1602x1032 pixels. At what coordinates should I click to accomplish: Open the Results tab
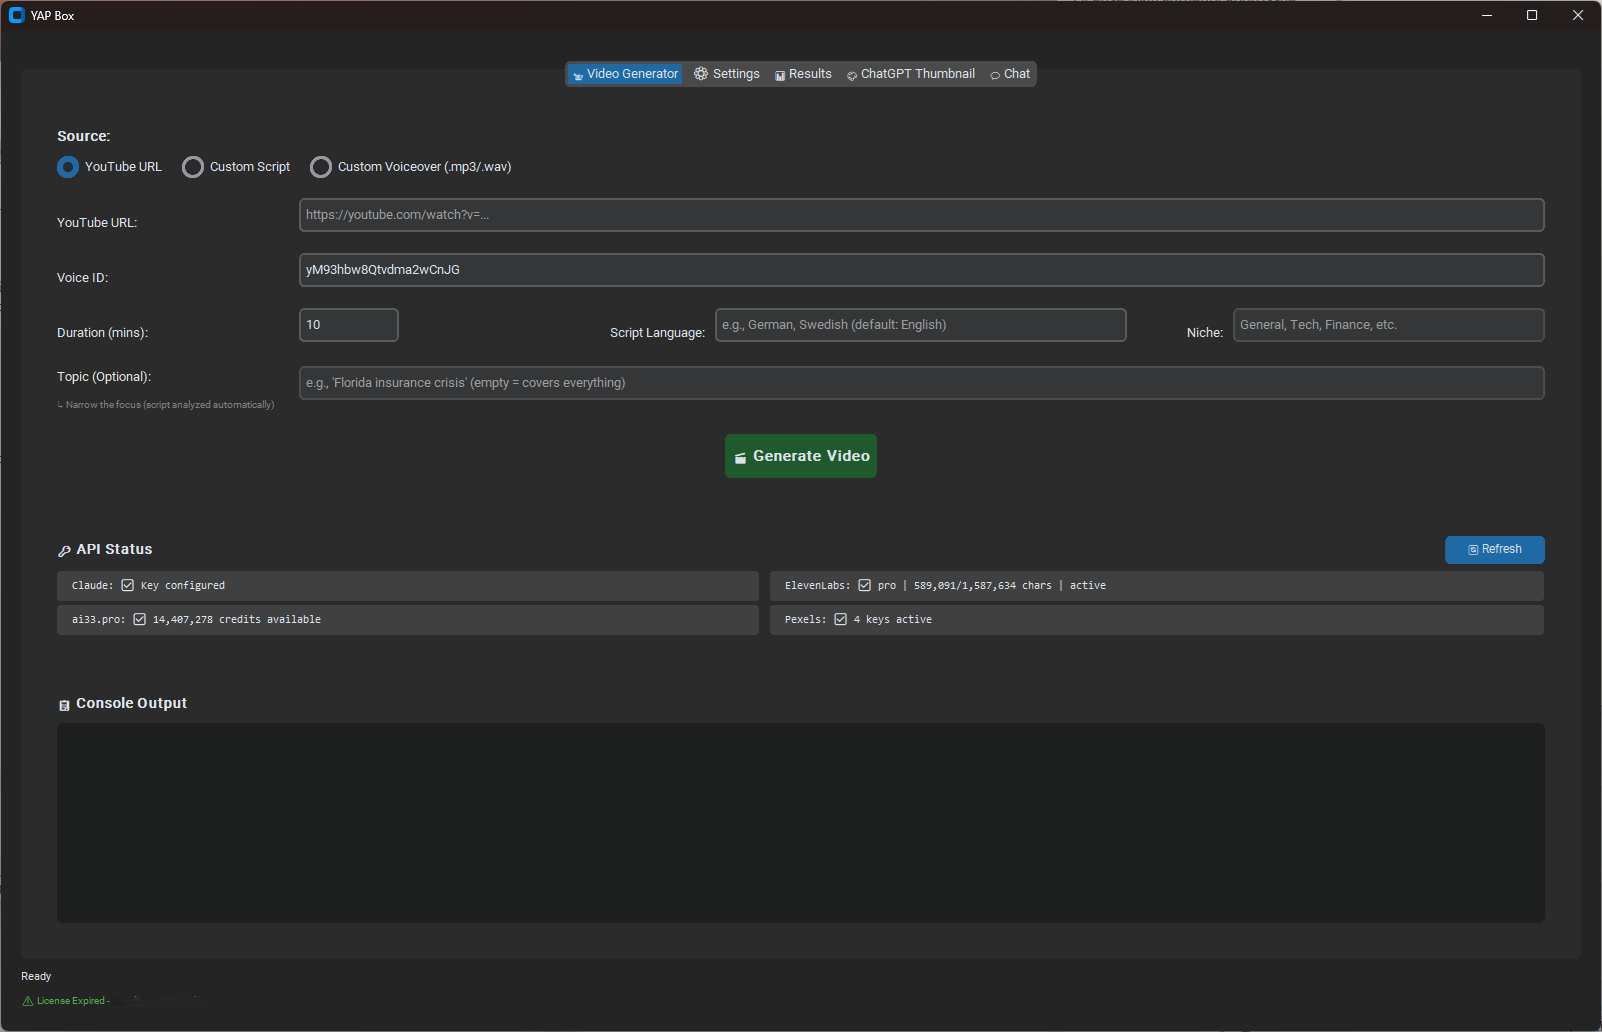pos(803,74)
